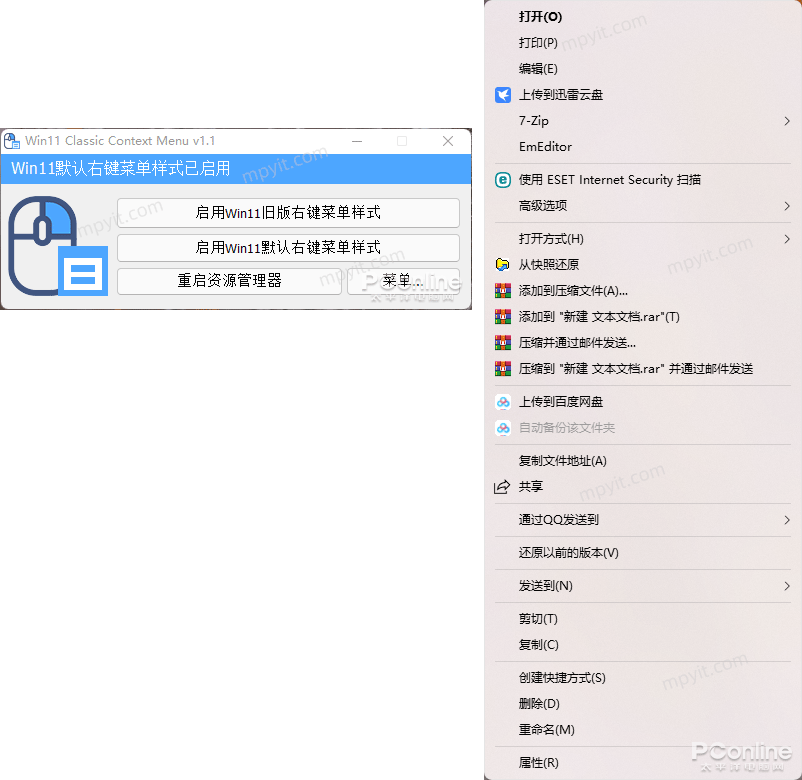This screenshot has width=802, height=780.
Task: Expand the 7-Zip submenu arrow
Action: [787, 121]
